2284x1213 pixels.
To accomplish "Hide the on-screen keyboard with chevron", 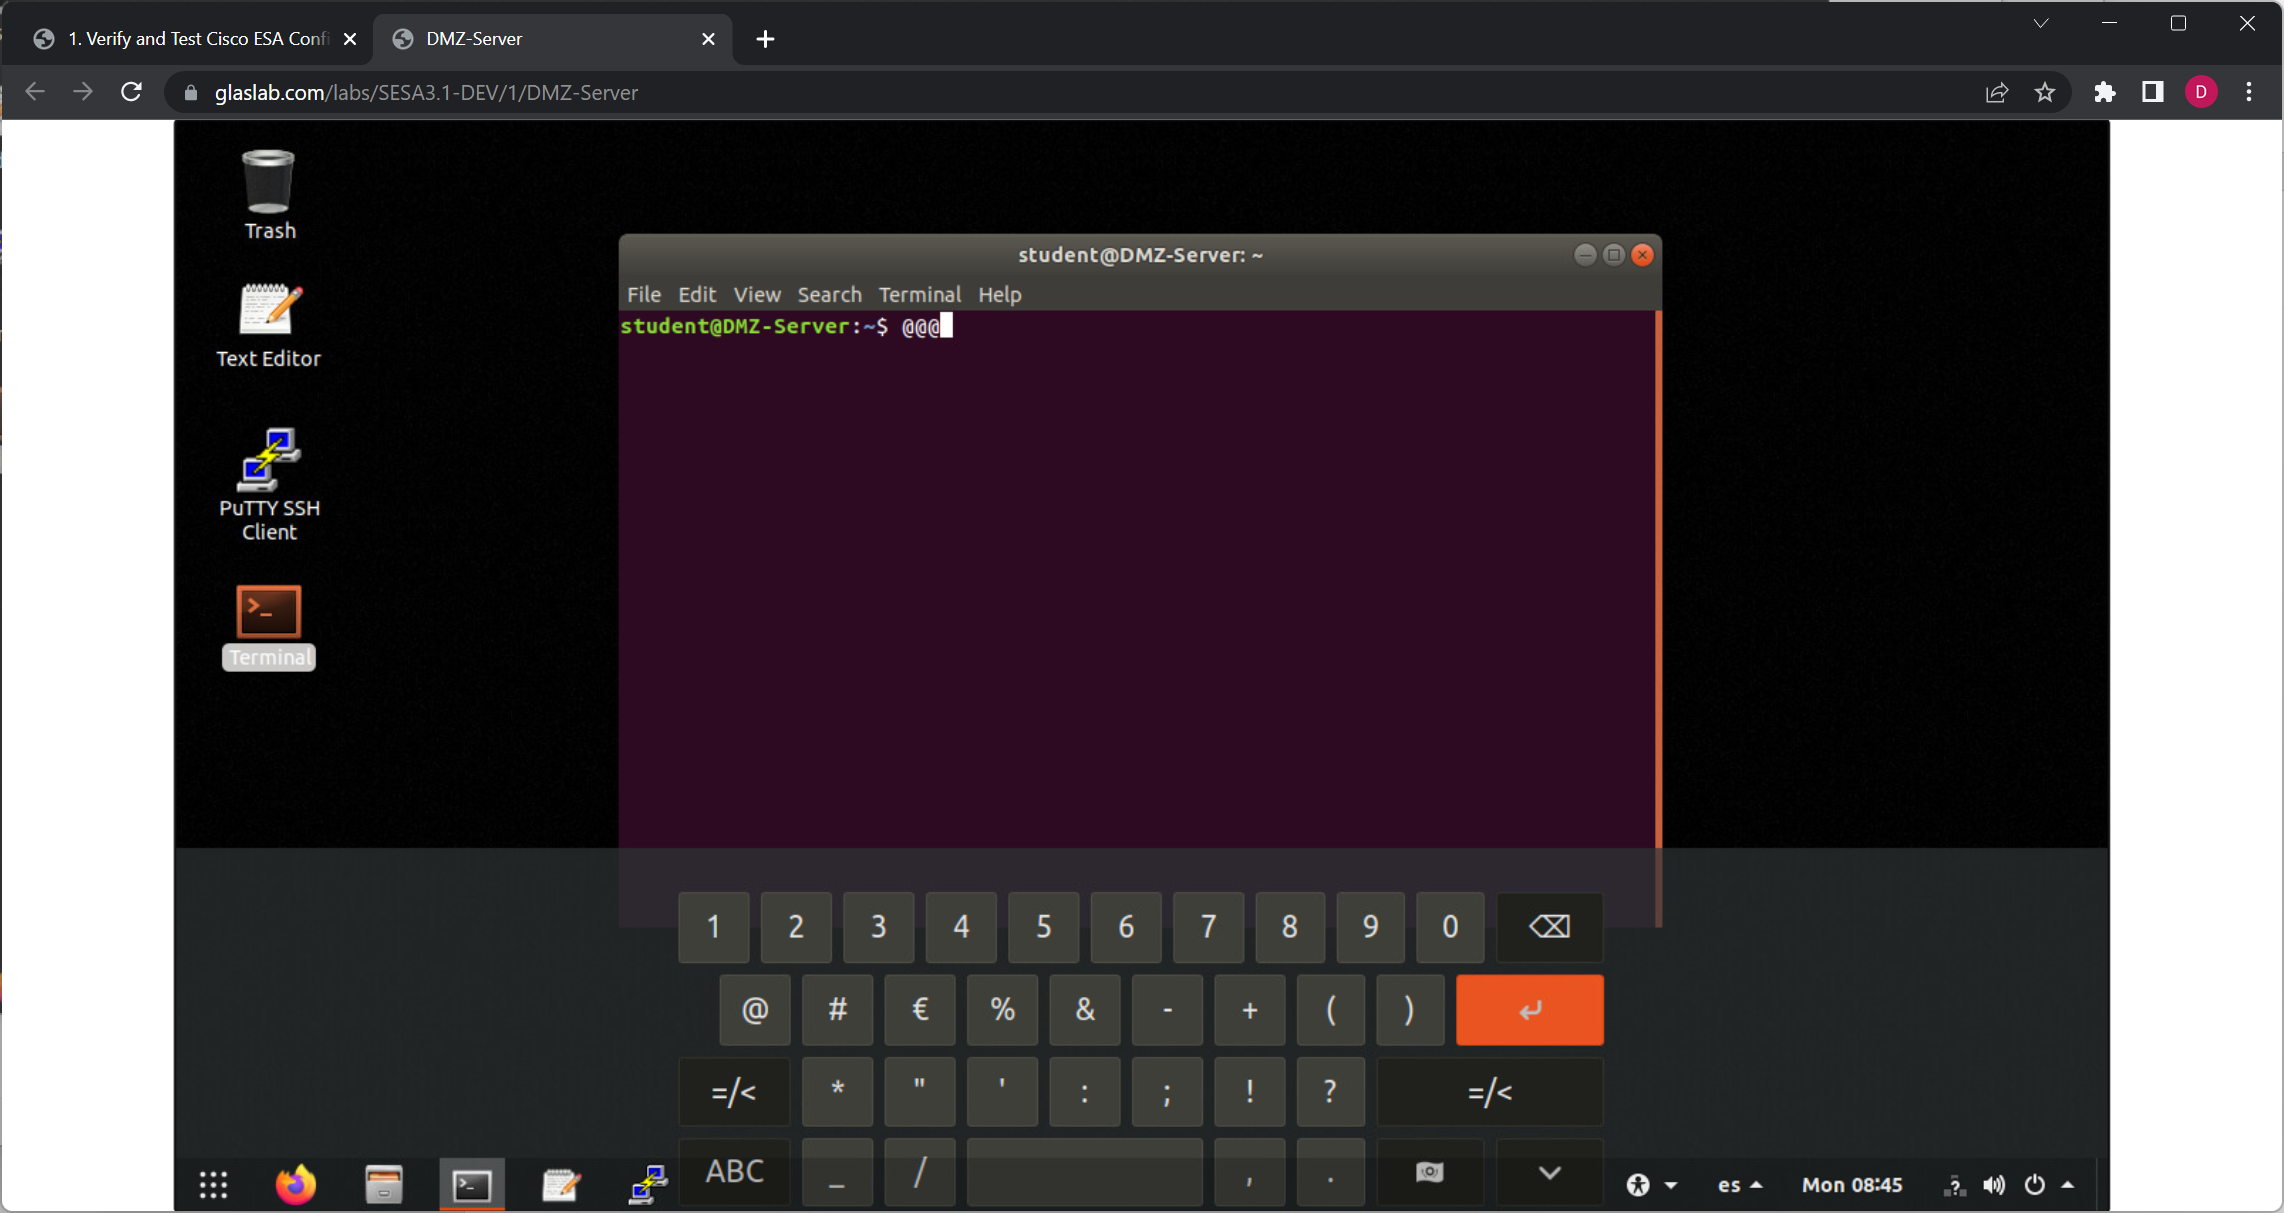I will [1549, 1172].
